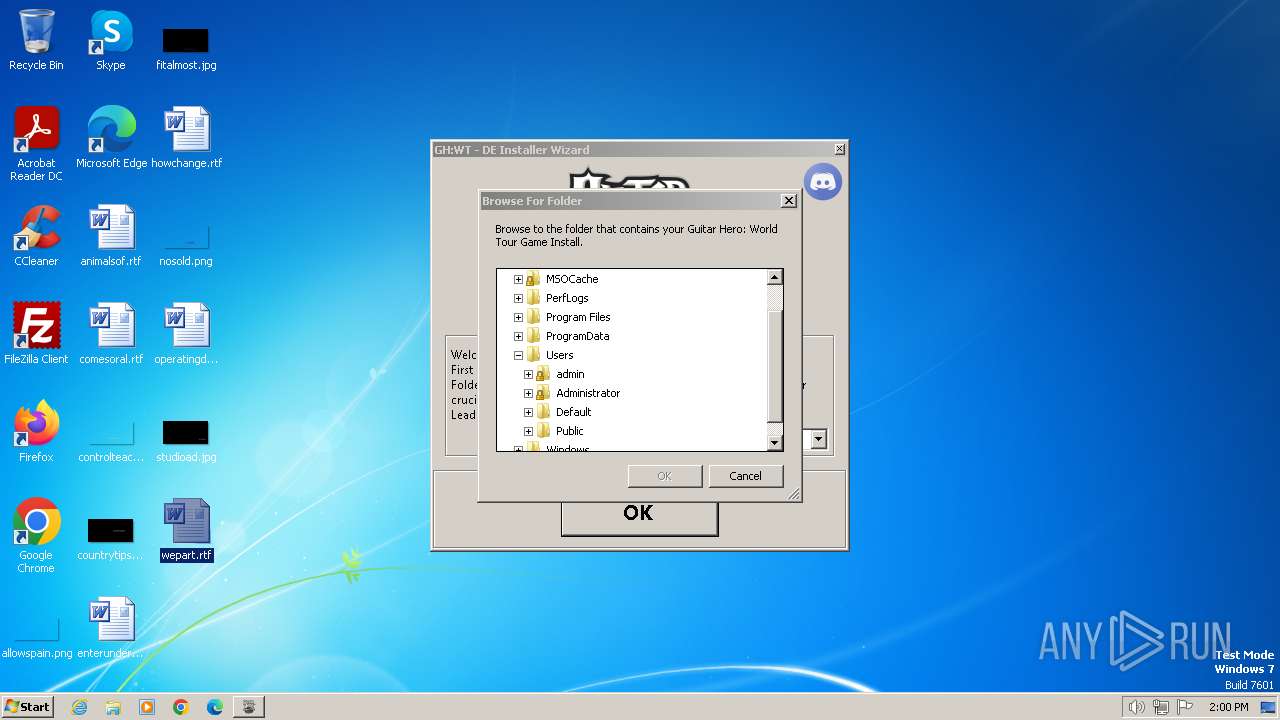Launch Firefox desktop shortcut

pos(36,432)
